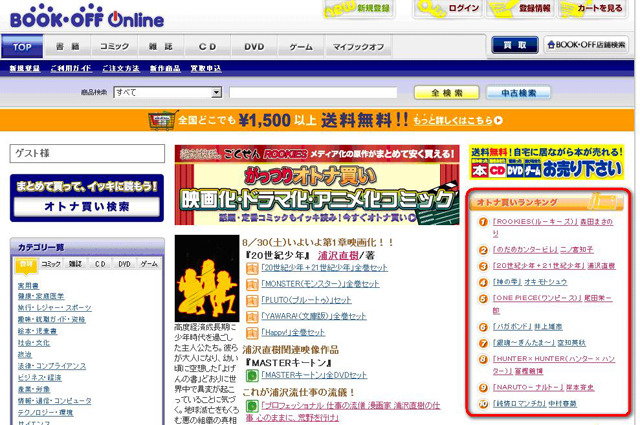
Task: Open 浦沢直樹 author link
Action: 338,256
